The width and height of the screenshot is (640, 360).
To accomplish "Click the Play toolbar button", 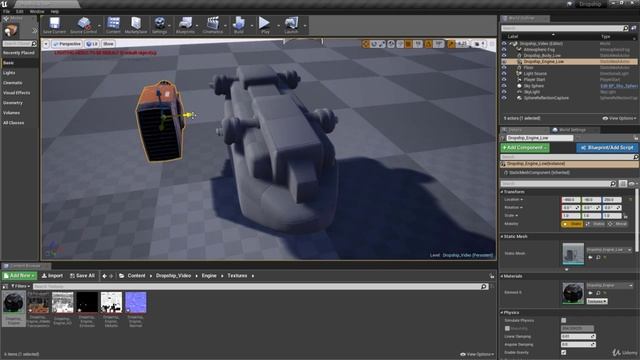I will (x=264, y=25).
